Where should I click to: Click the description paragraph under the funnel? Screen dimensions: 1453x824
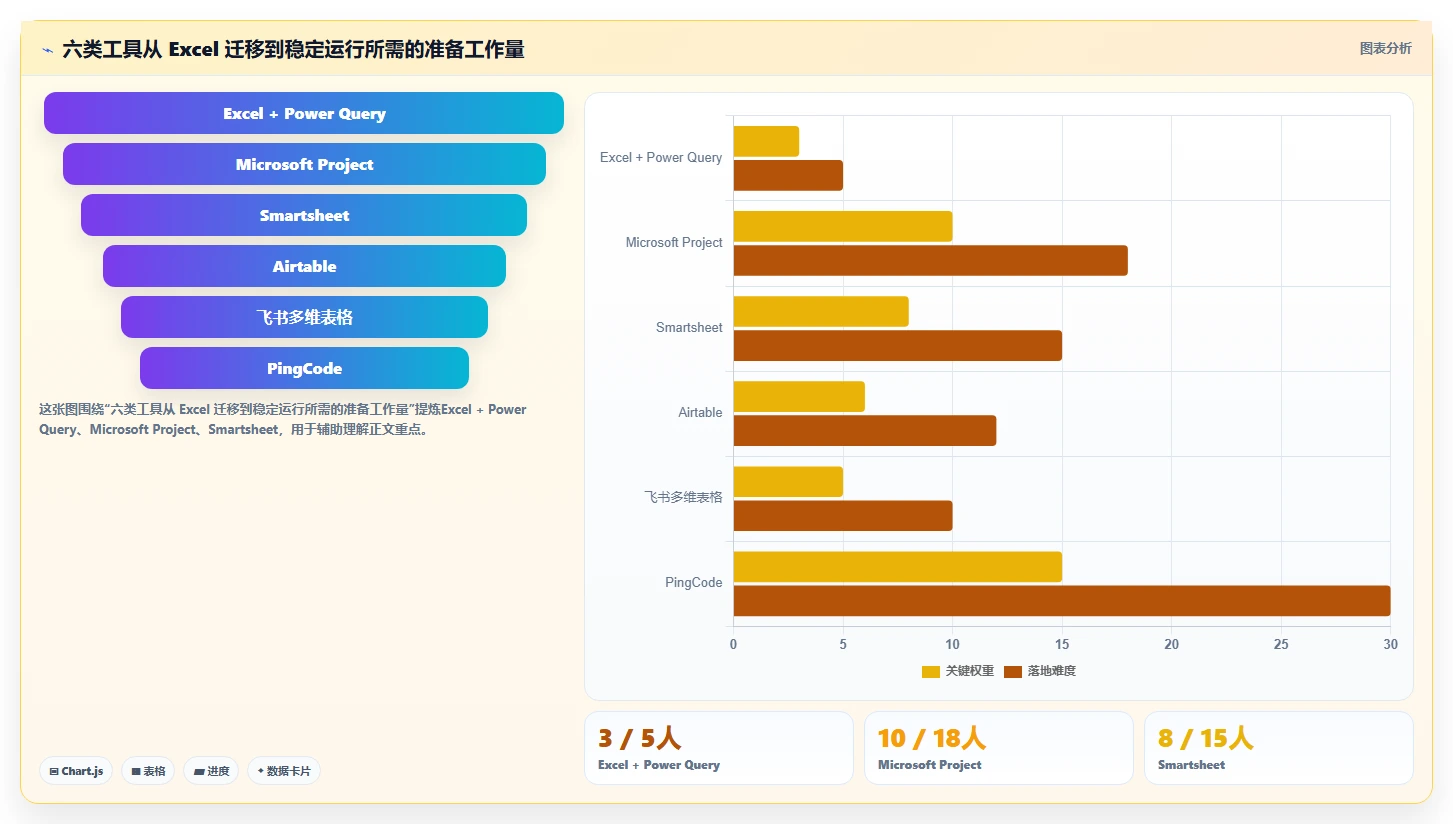coord(283,420)
